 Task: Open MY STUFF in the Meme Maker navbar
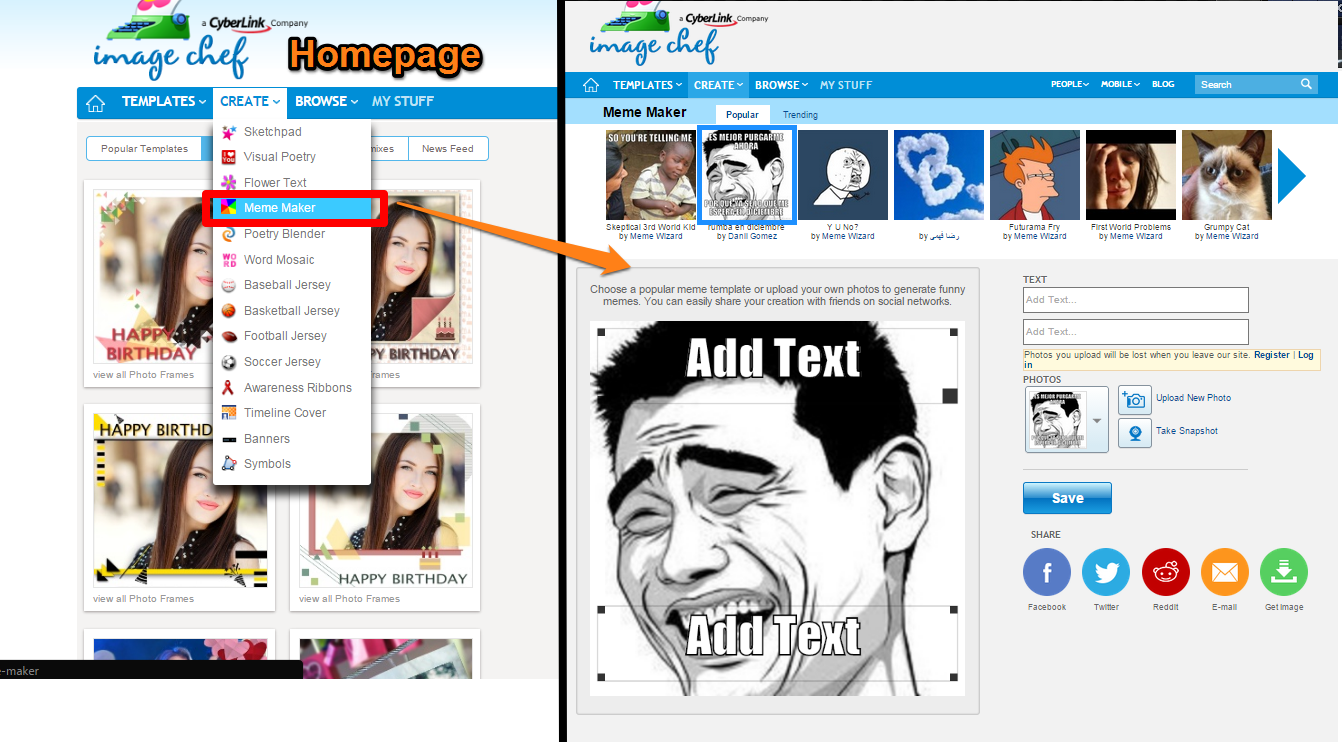pos(846,85)
